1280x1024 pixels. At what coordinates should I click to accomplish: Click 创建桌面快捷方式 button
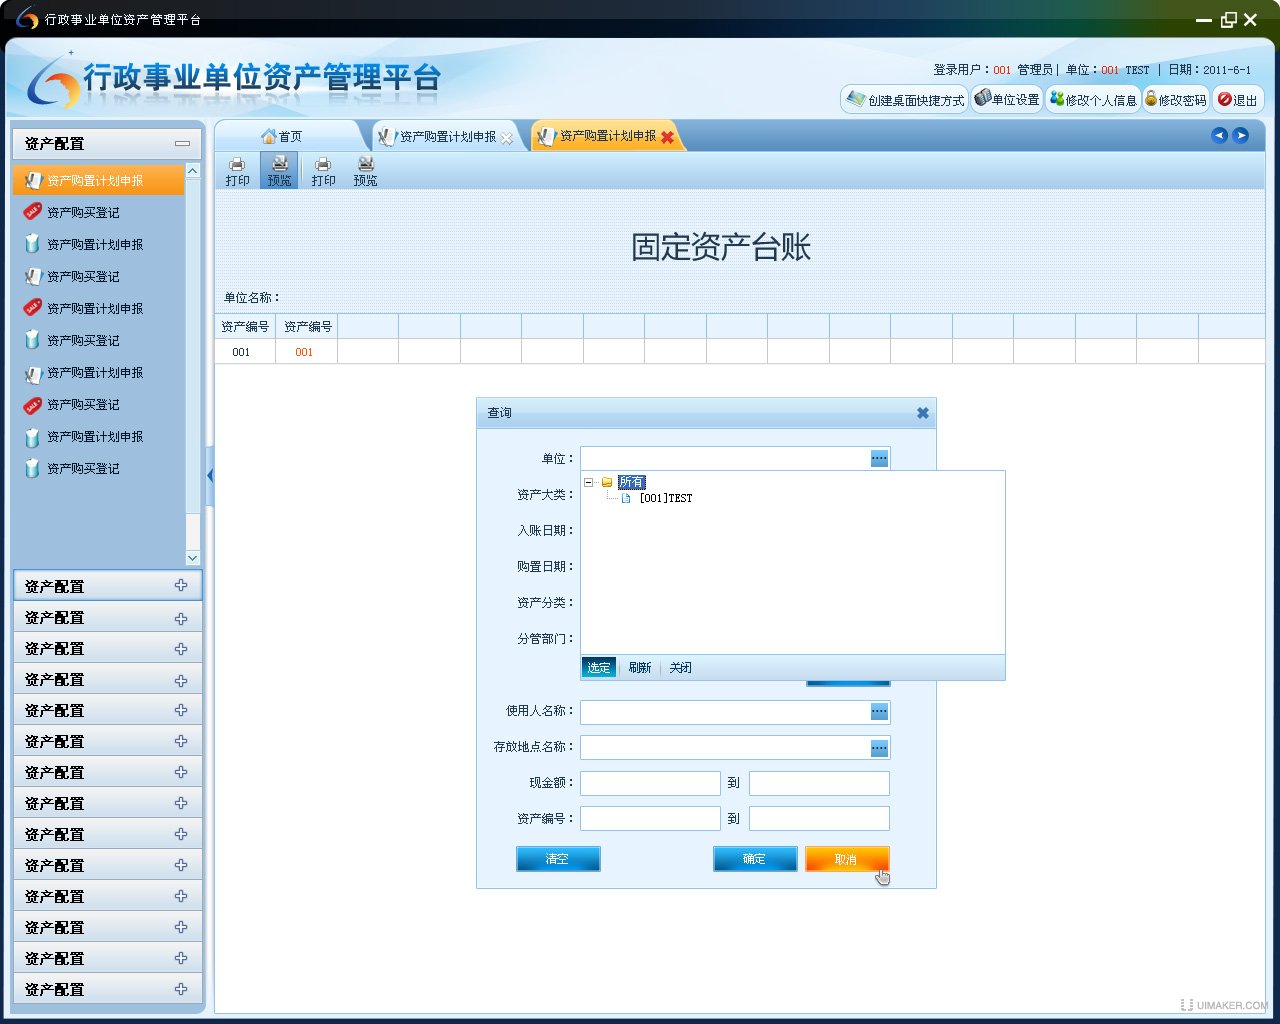click(x=905, y=99)
